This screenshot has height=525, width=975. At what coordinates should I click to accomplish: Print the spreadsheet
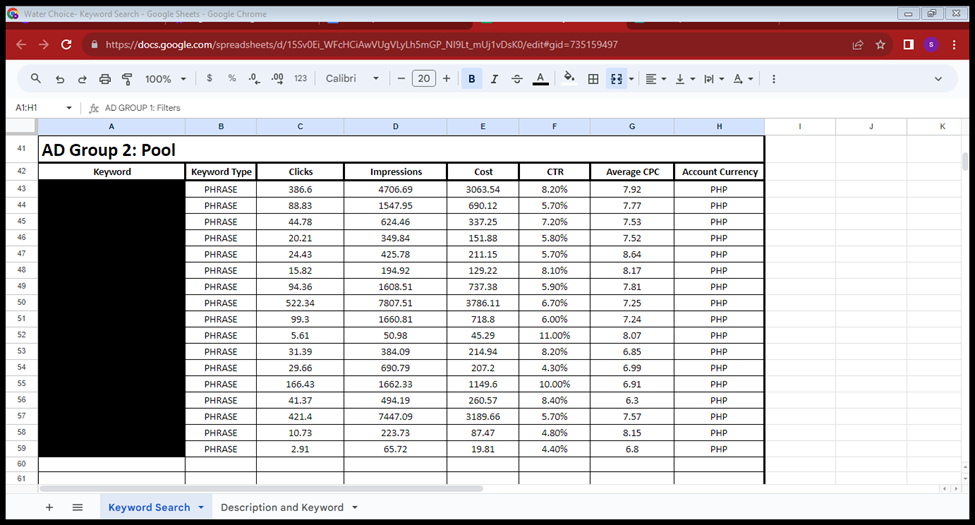(105, 79)
